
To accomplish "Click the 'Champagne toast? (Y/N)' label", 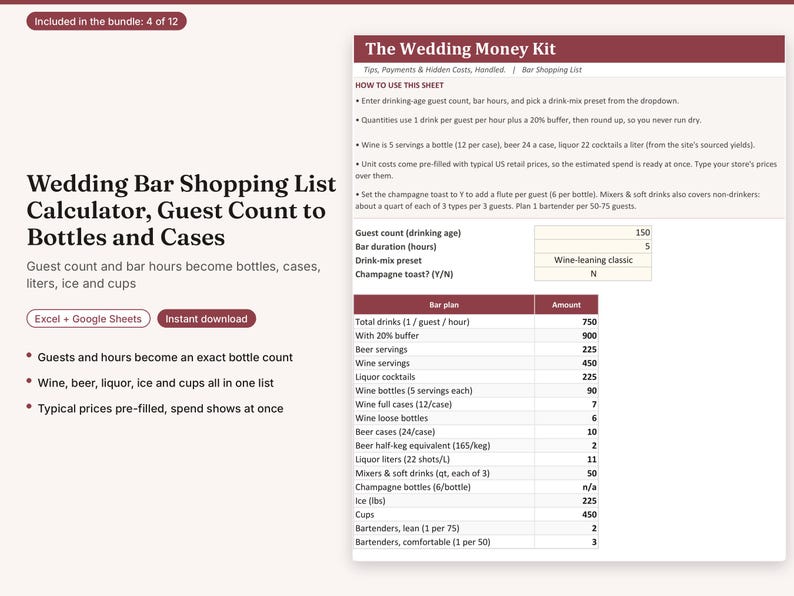I will 404,274.
